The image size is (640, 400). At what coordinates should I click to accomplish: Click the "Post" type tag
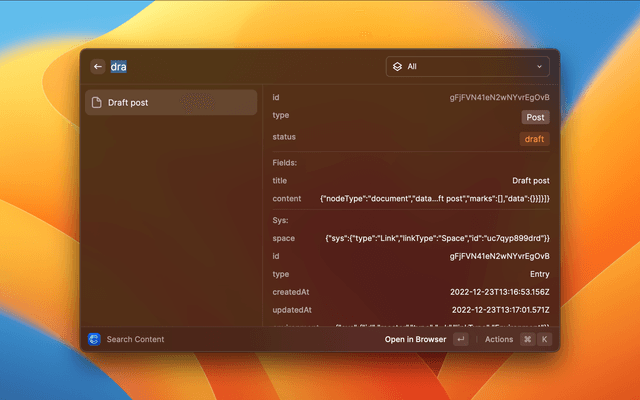pos(535,117)
